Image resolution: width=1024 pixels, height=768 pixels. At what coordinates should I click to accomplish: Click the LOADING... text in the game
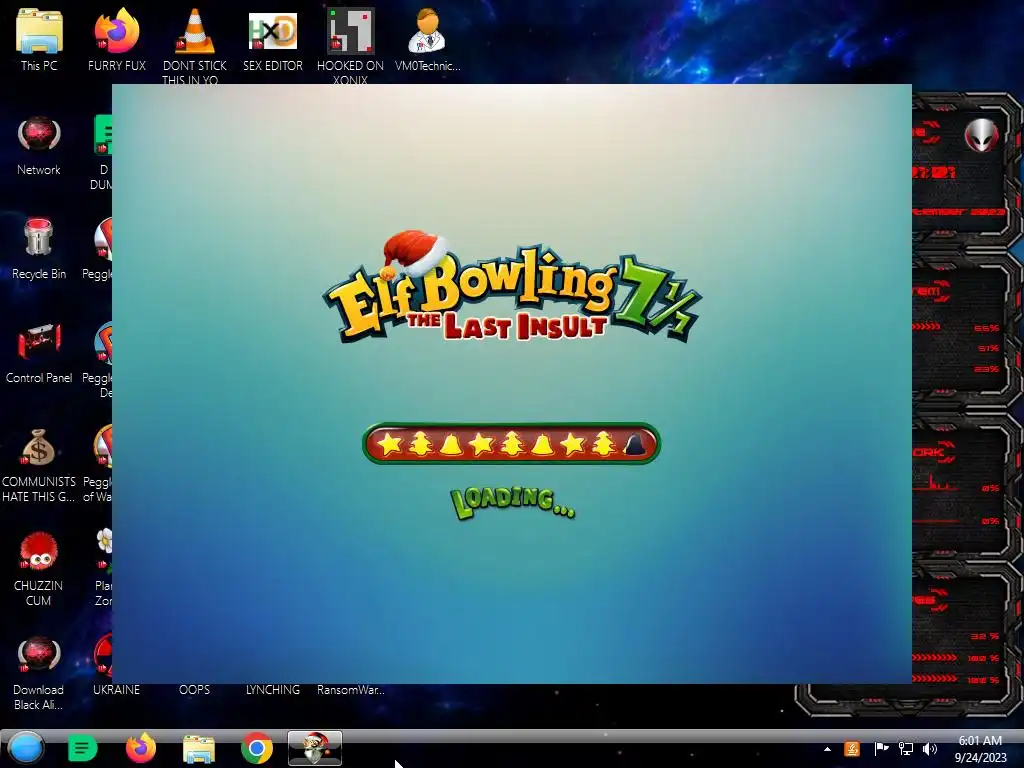coord(513,503)
